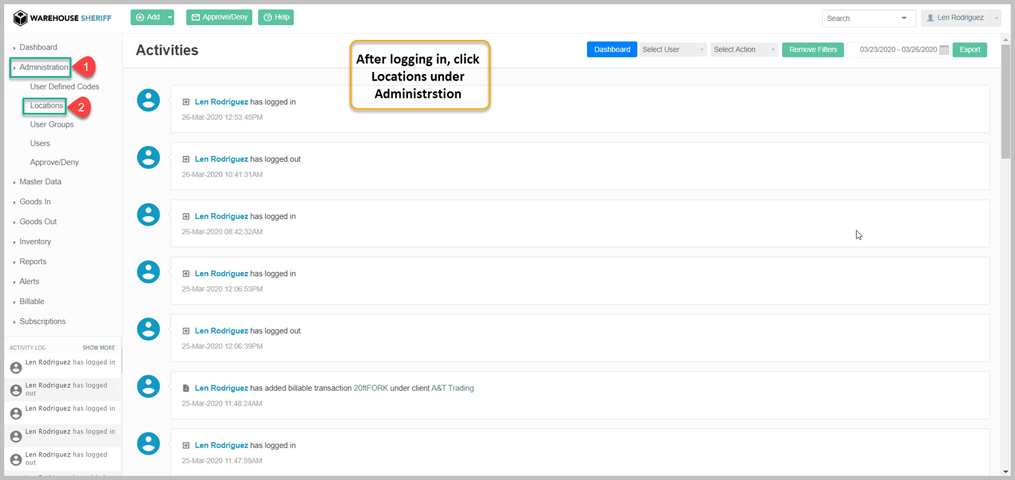Open the Select Action dropdown
The height and width of the screenshot is (480, 1015).
click(x=743, y=50)
